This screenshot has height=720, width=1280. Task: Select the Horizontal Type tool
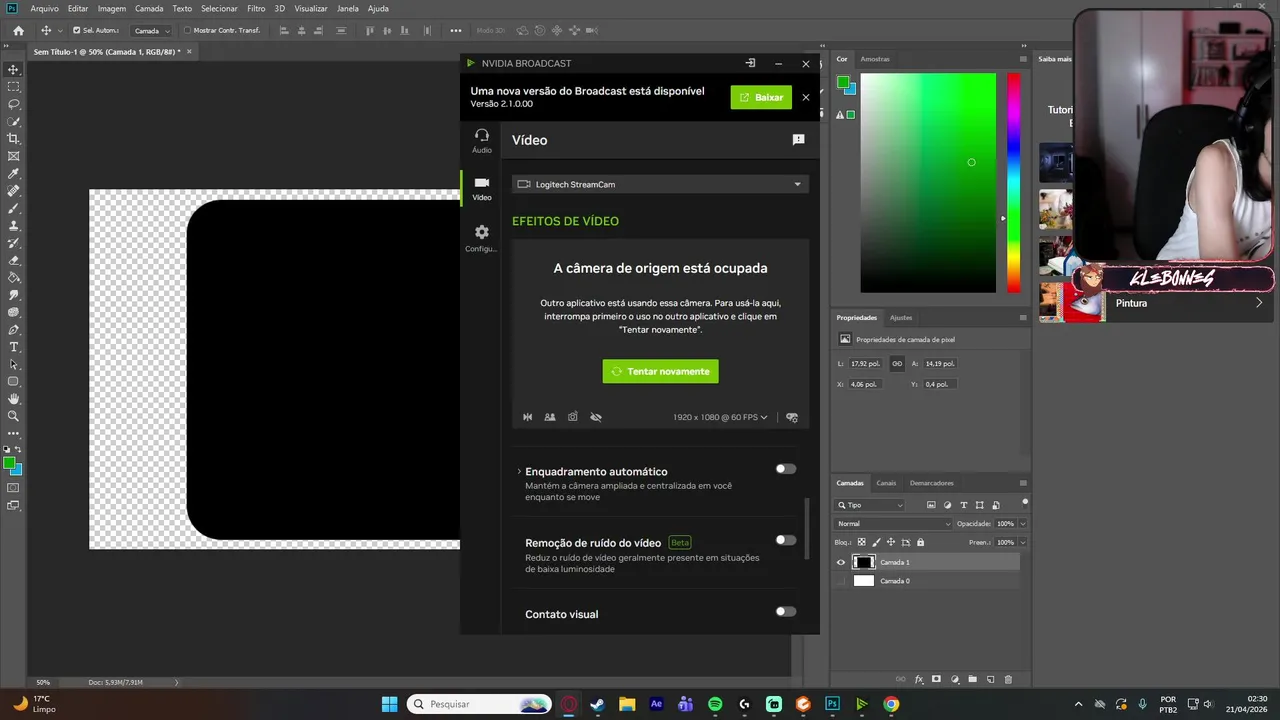14,347
